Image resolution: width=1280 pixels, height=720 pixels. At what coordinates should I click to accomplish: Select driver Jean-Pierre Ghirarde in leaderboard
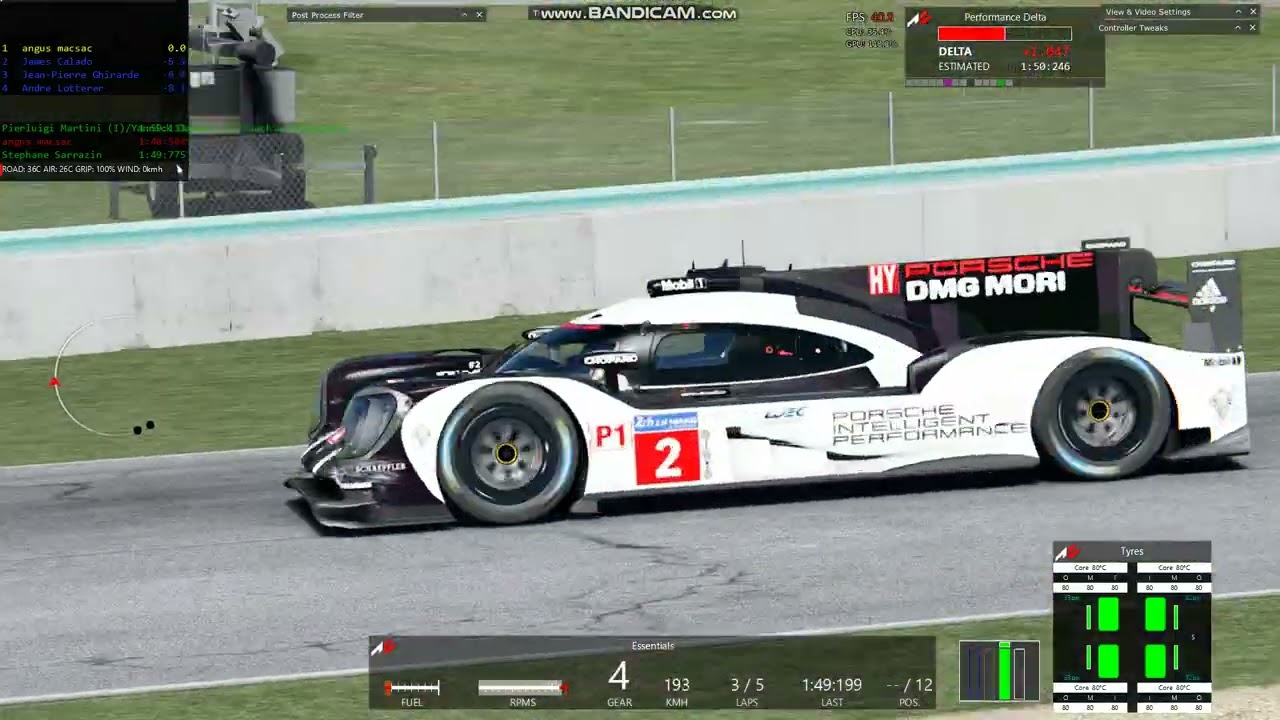point(94,75)
